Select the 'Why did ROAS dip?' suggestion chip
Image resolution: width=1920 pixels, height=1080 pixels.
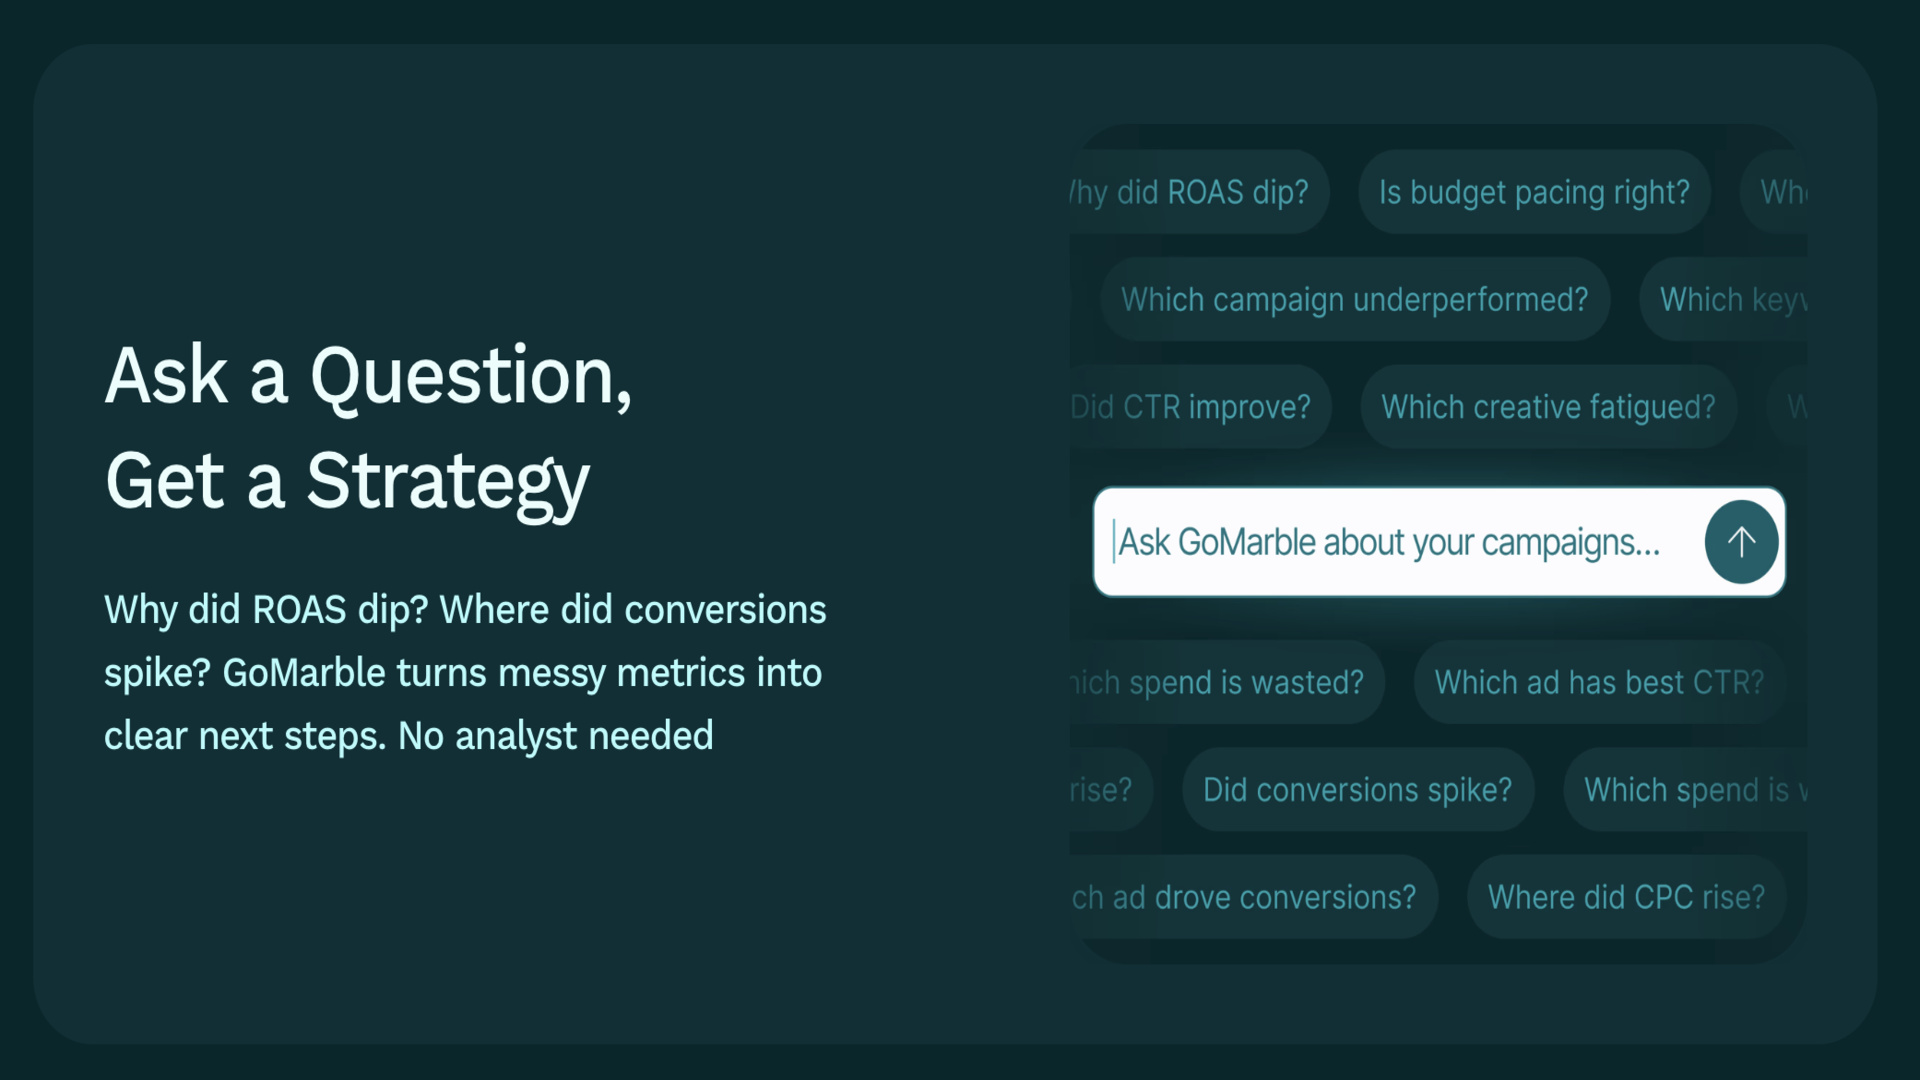[1196, 192]
